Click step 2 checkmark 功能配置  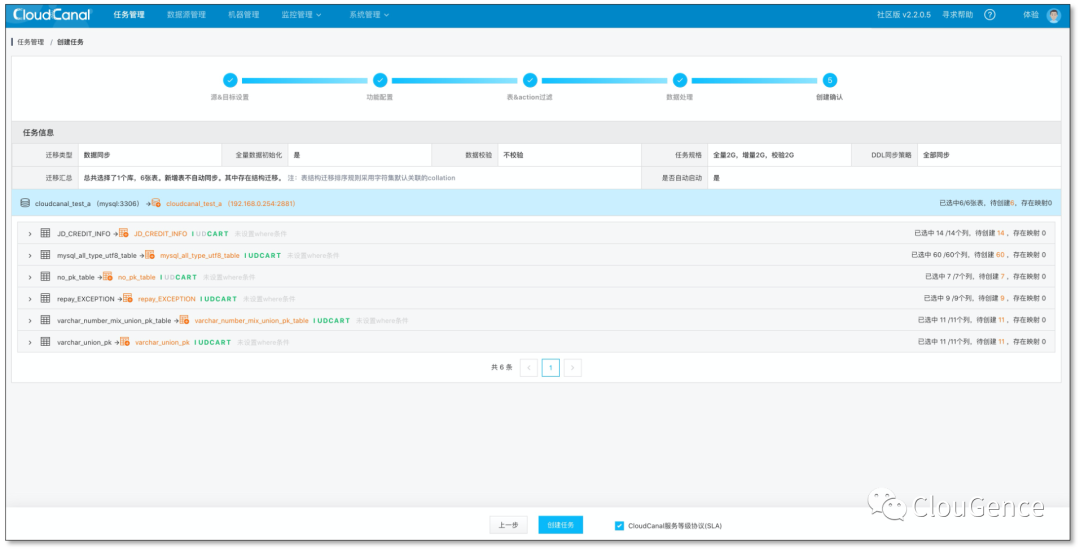coord(380,81)
